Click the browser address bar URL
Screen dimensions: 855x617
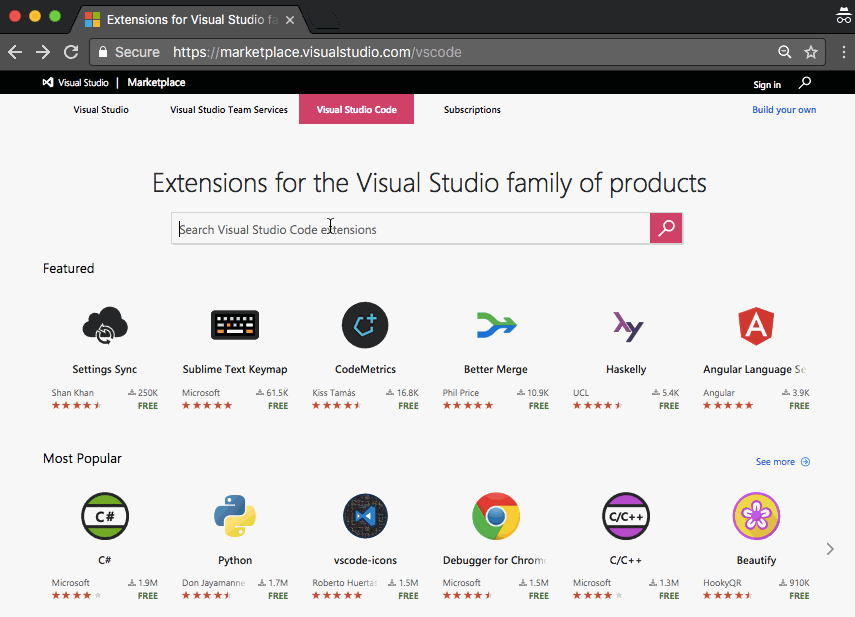[x=317, y=52]
